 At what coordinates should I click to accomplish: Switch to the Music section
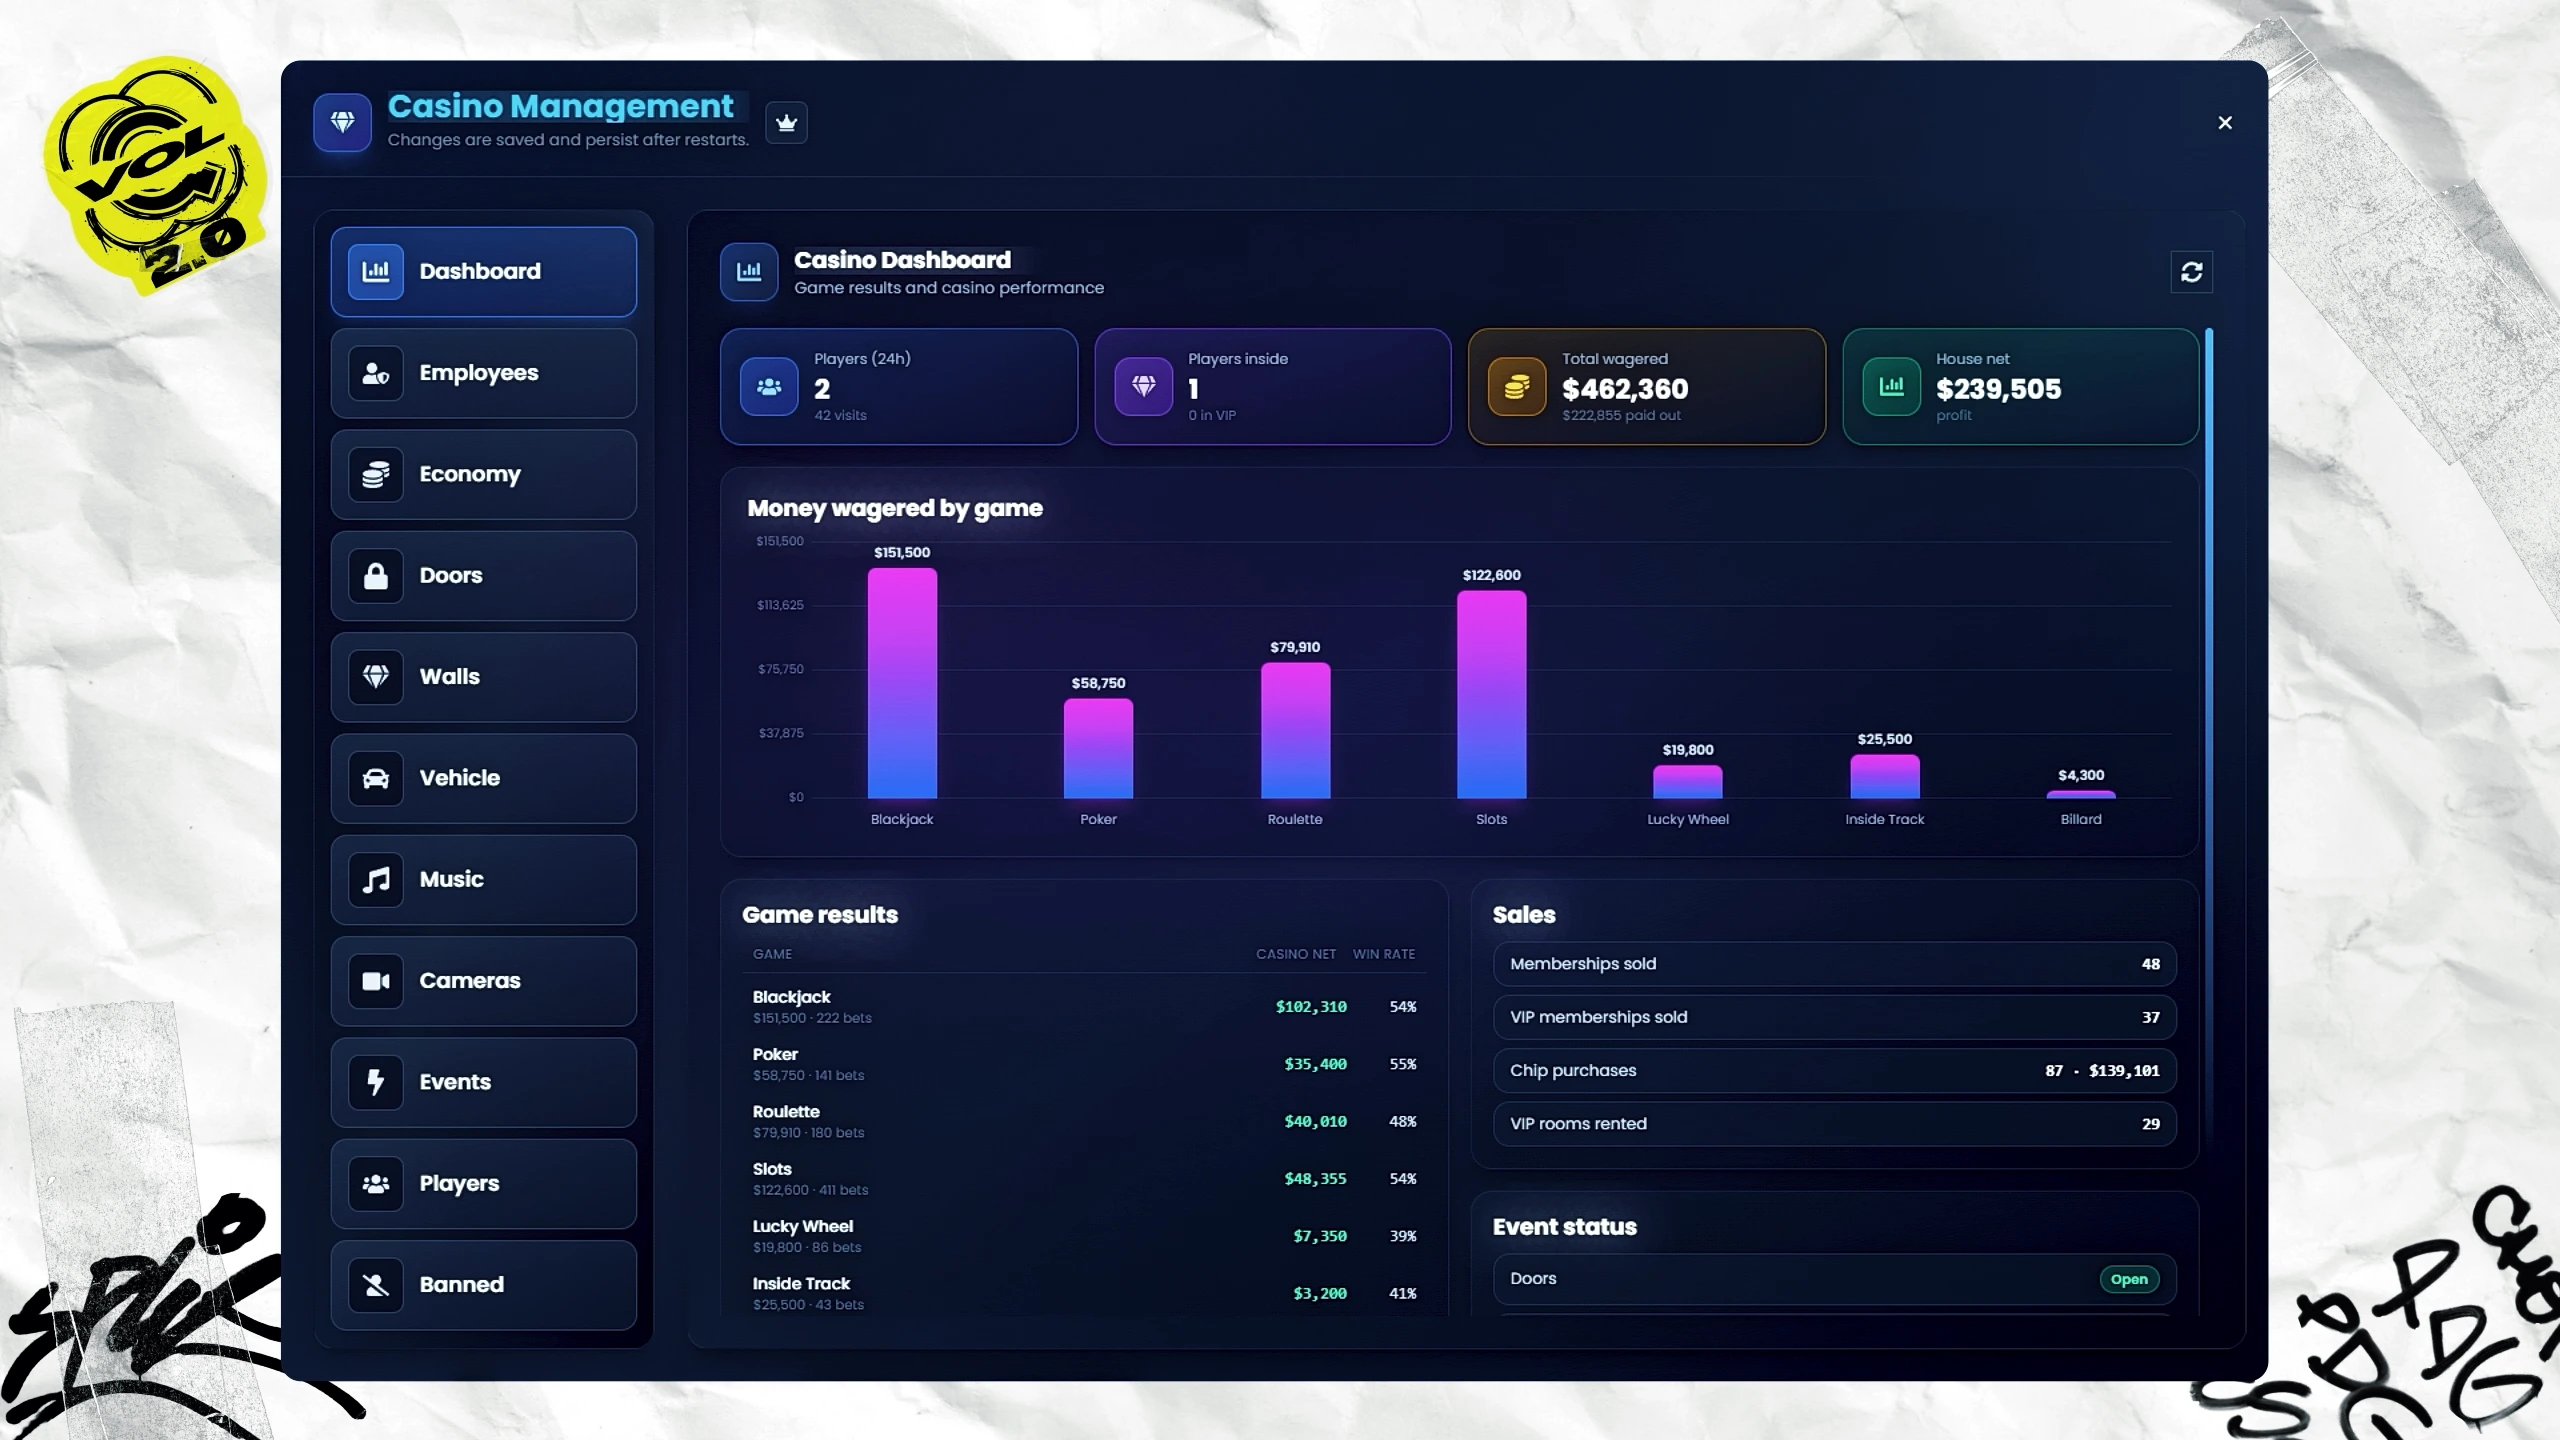[484, 880]
